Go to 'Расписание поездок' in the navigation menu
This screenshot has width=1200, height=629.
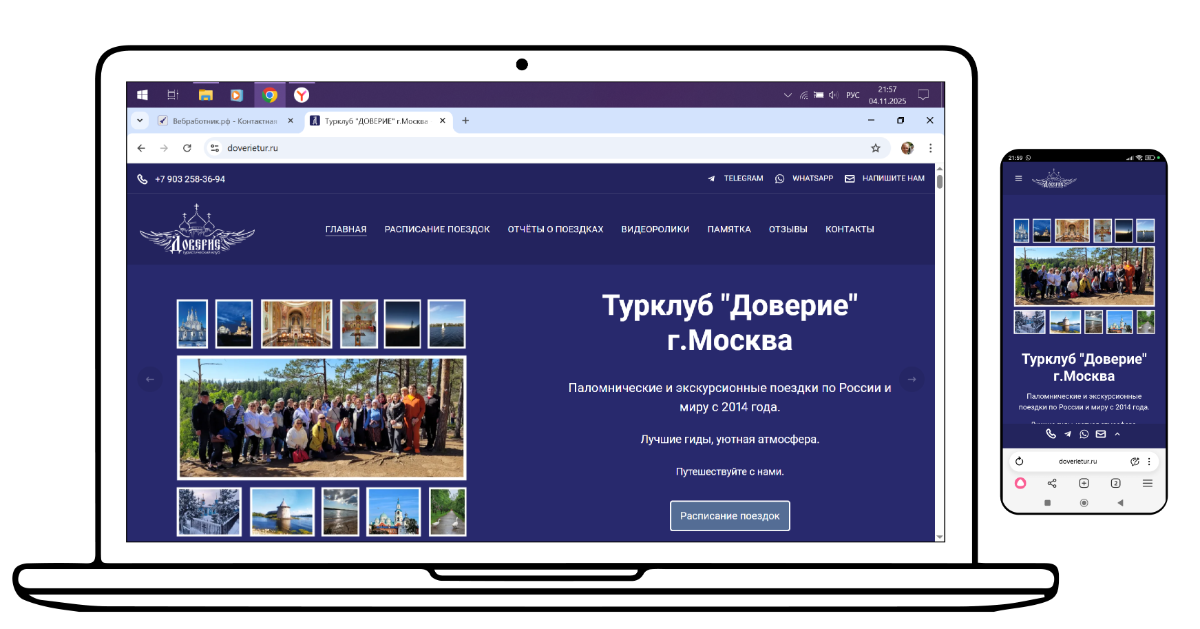[437, 229]
